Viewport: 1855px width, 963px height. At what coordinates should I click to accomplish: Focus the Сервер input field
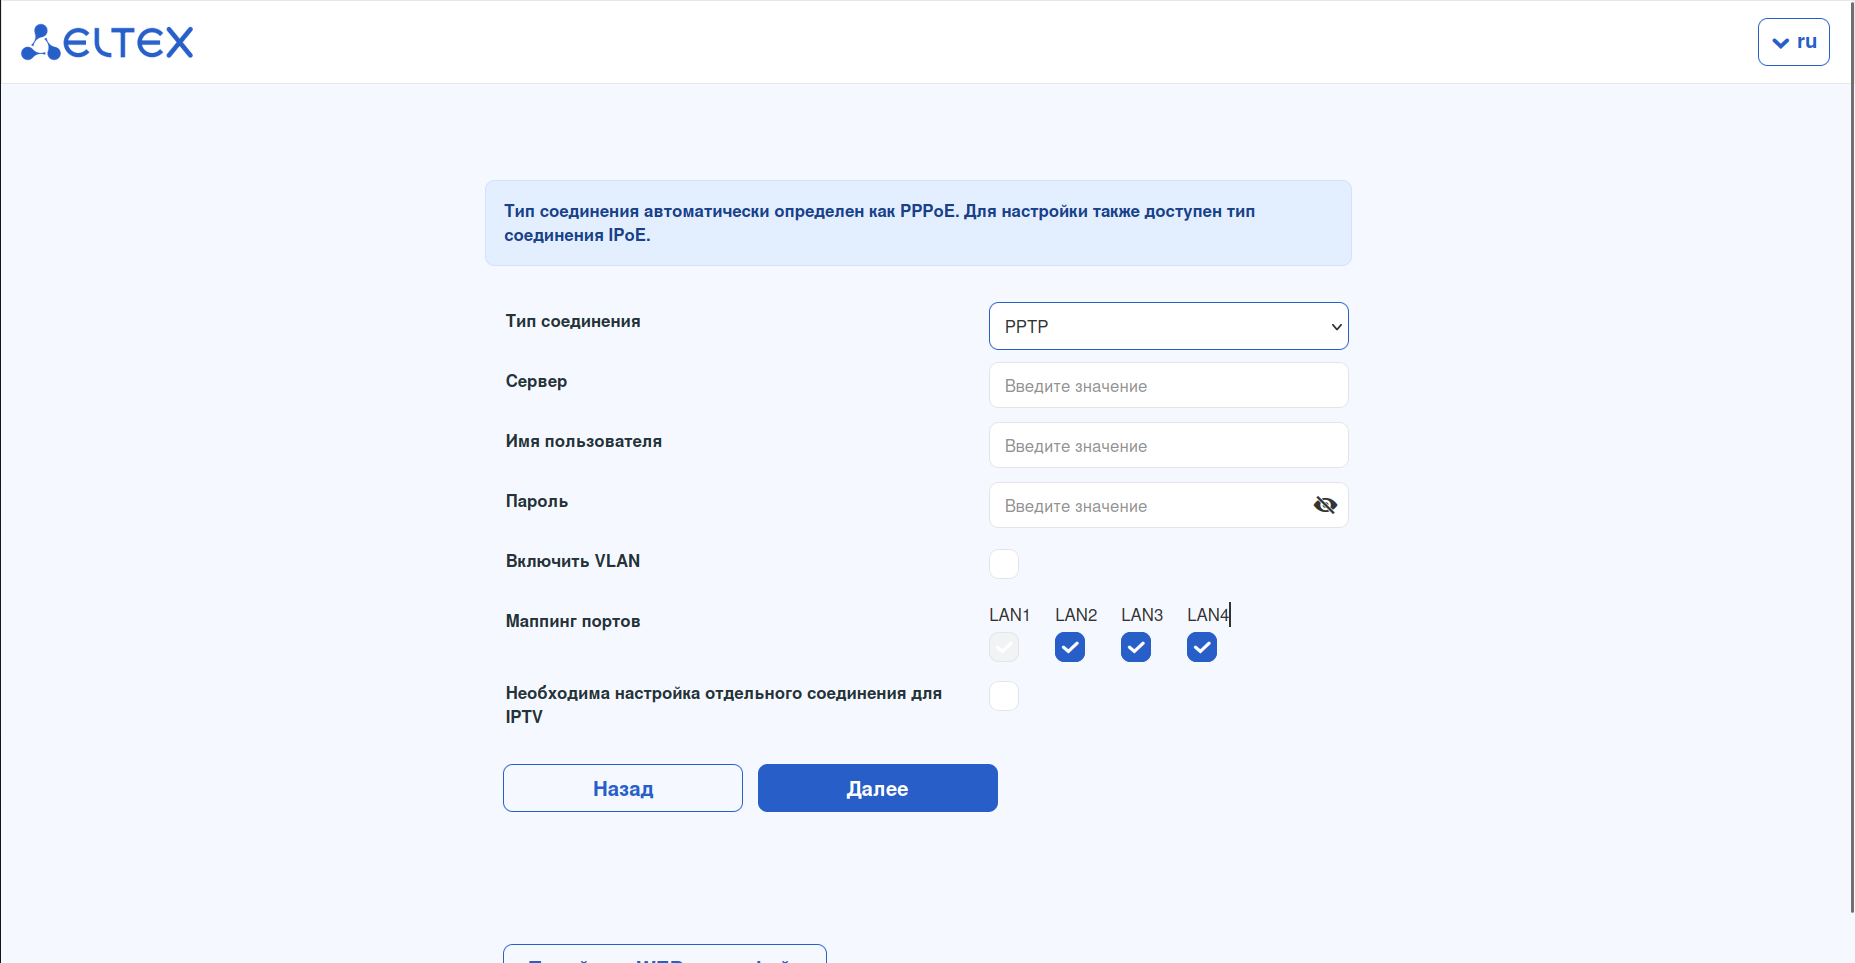[1168, 386]
